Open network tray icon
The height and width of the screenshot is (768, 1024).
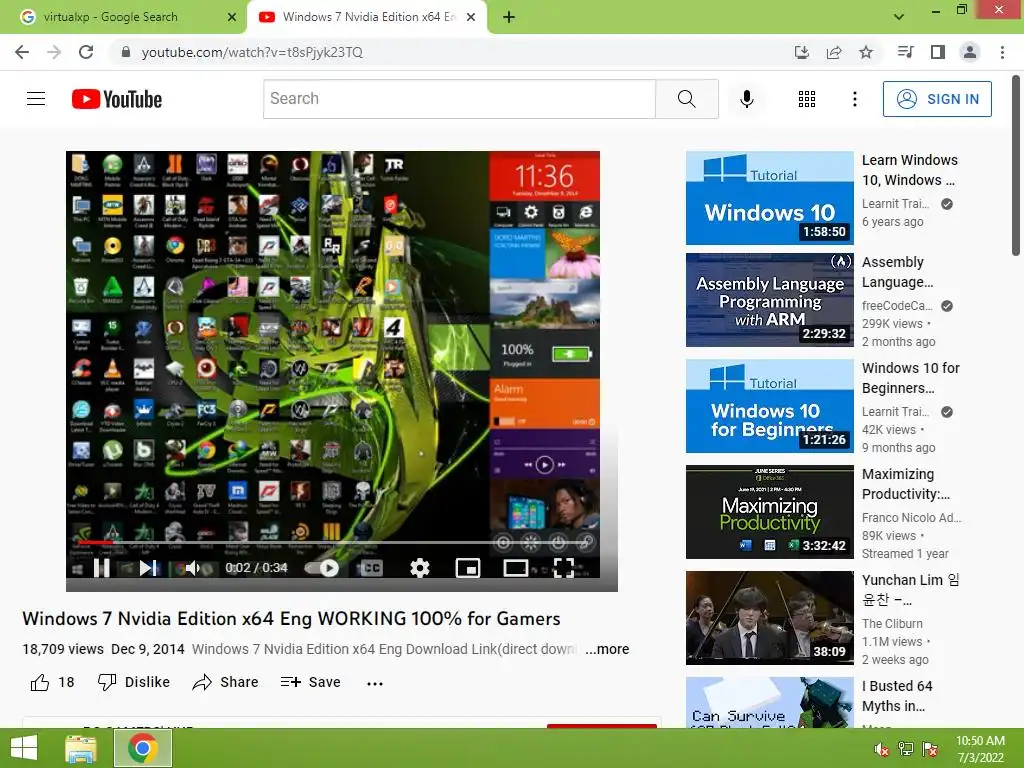(x=905, y=749)
